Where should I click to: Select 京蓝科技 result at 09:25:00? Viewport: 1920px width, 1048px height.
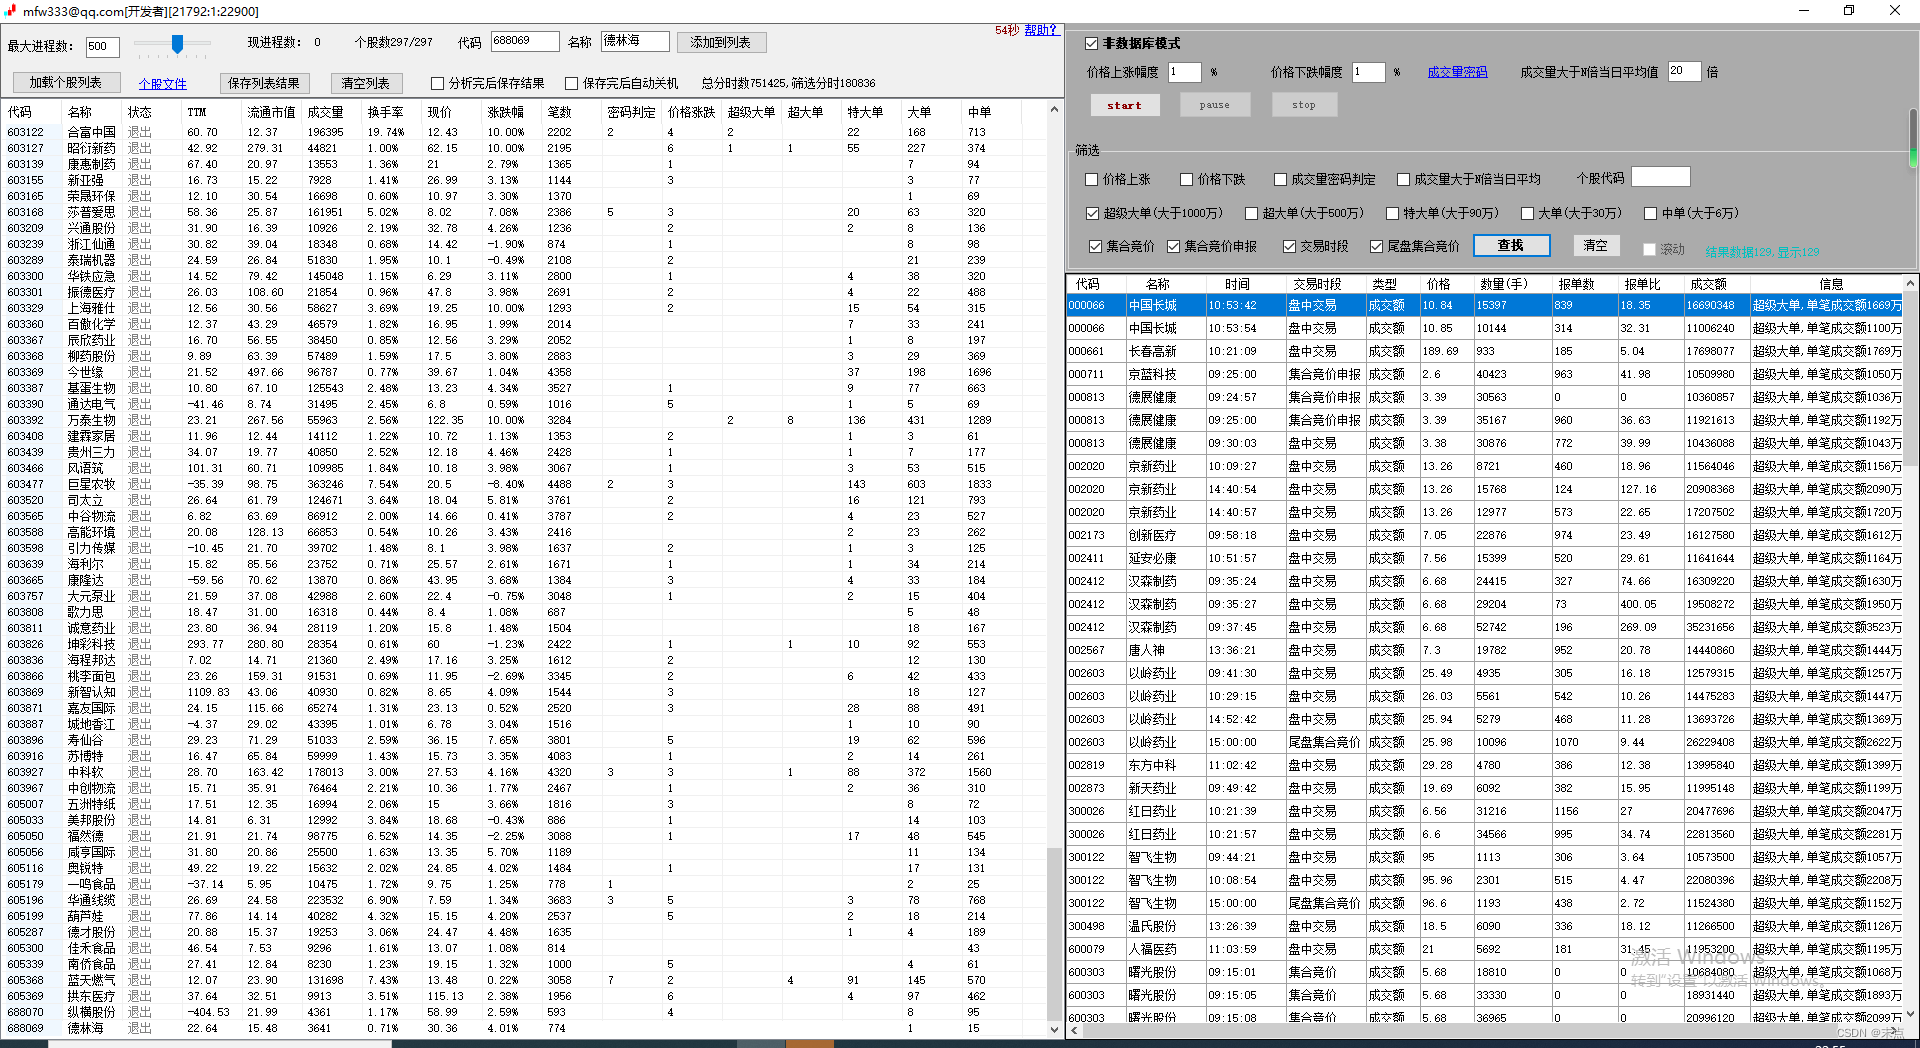tap(1485, 374)
